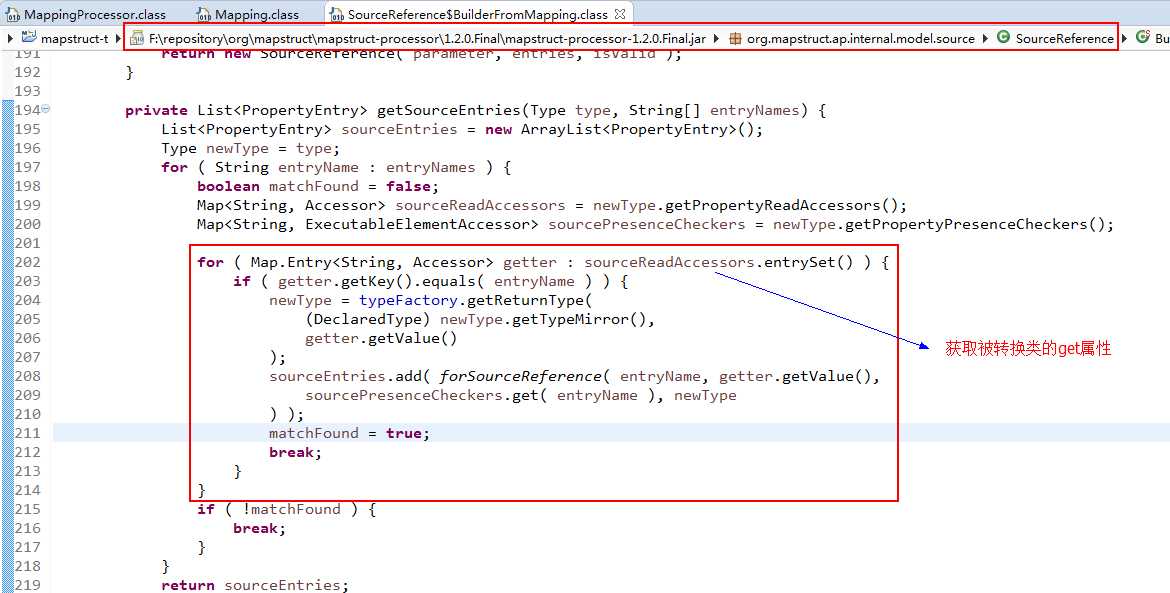
Task: Click the green SourceReference class icon
Action: (1004, 37)
